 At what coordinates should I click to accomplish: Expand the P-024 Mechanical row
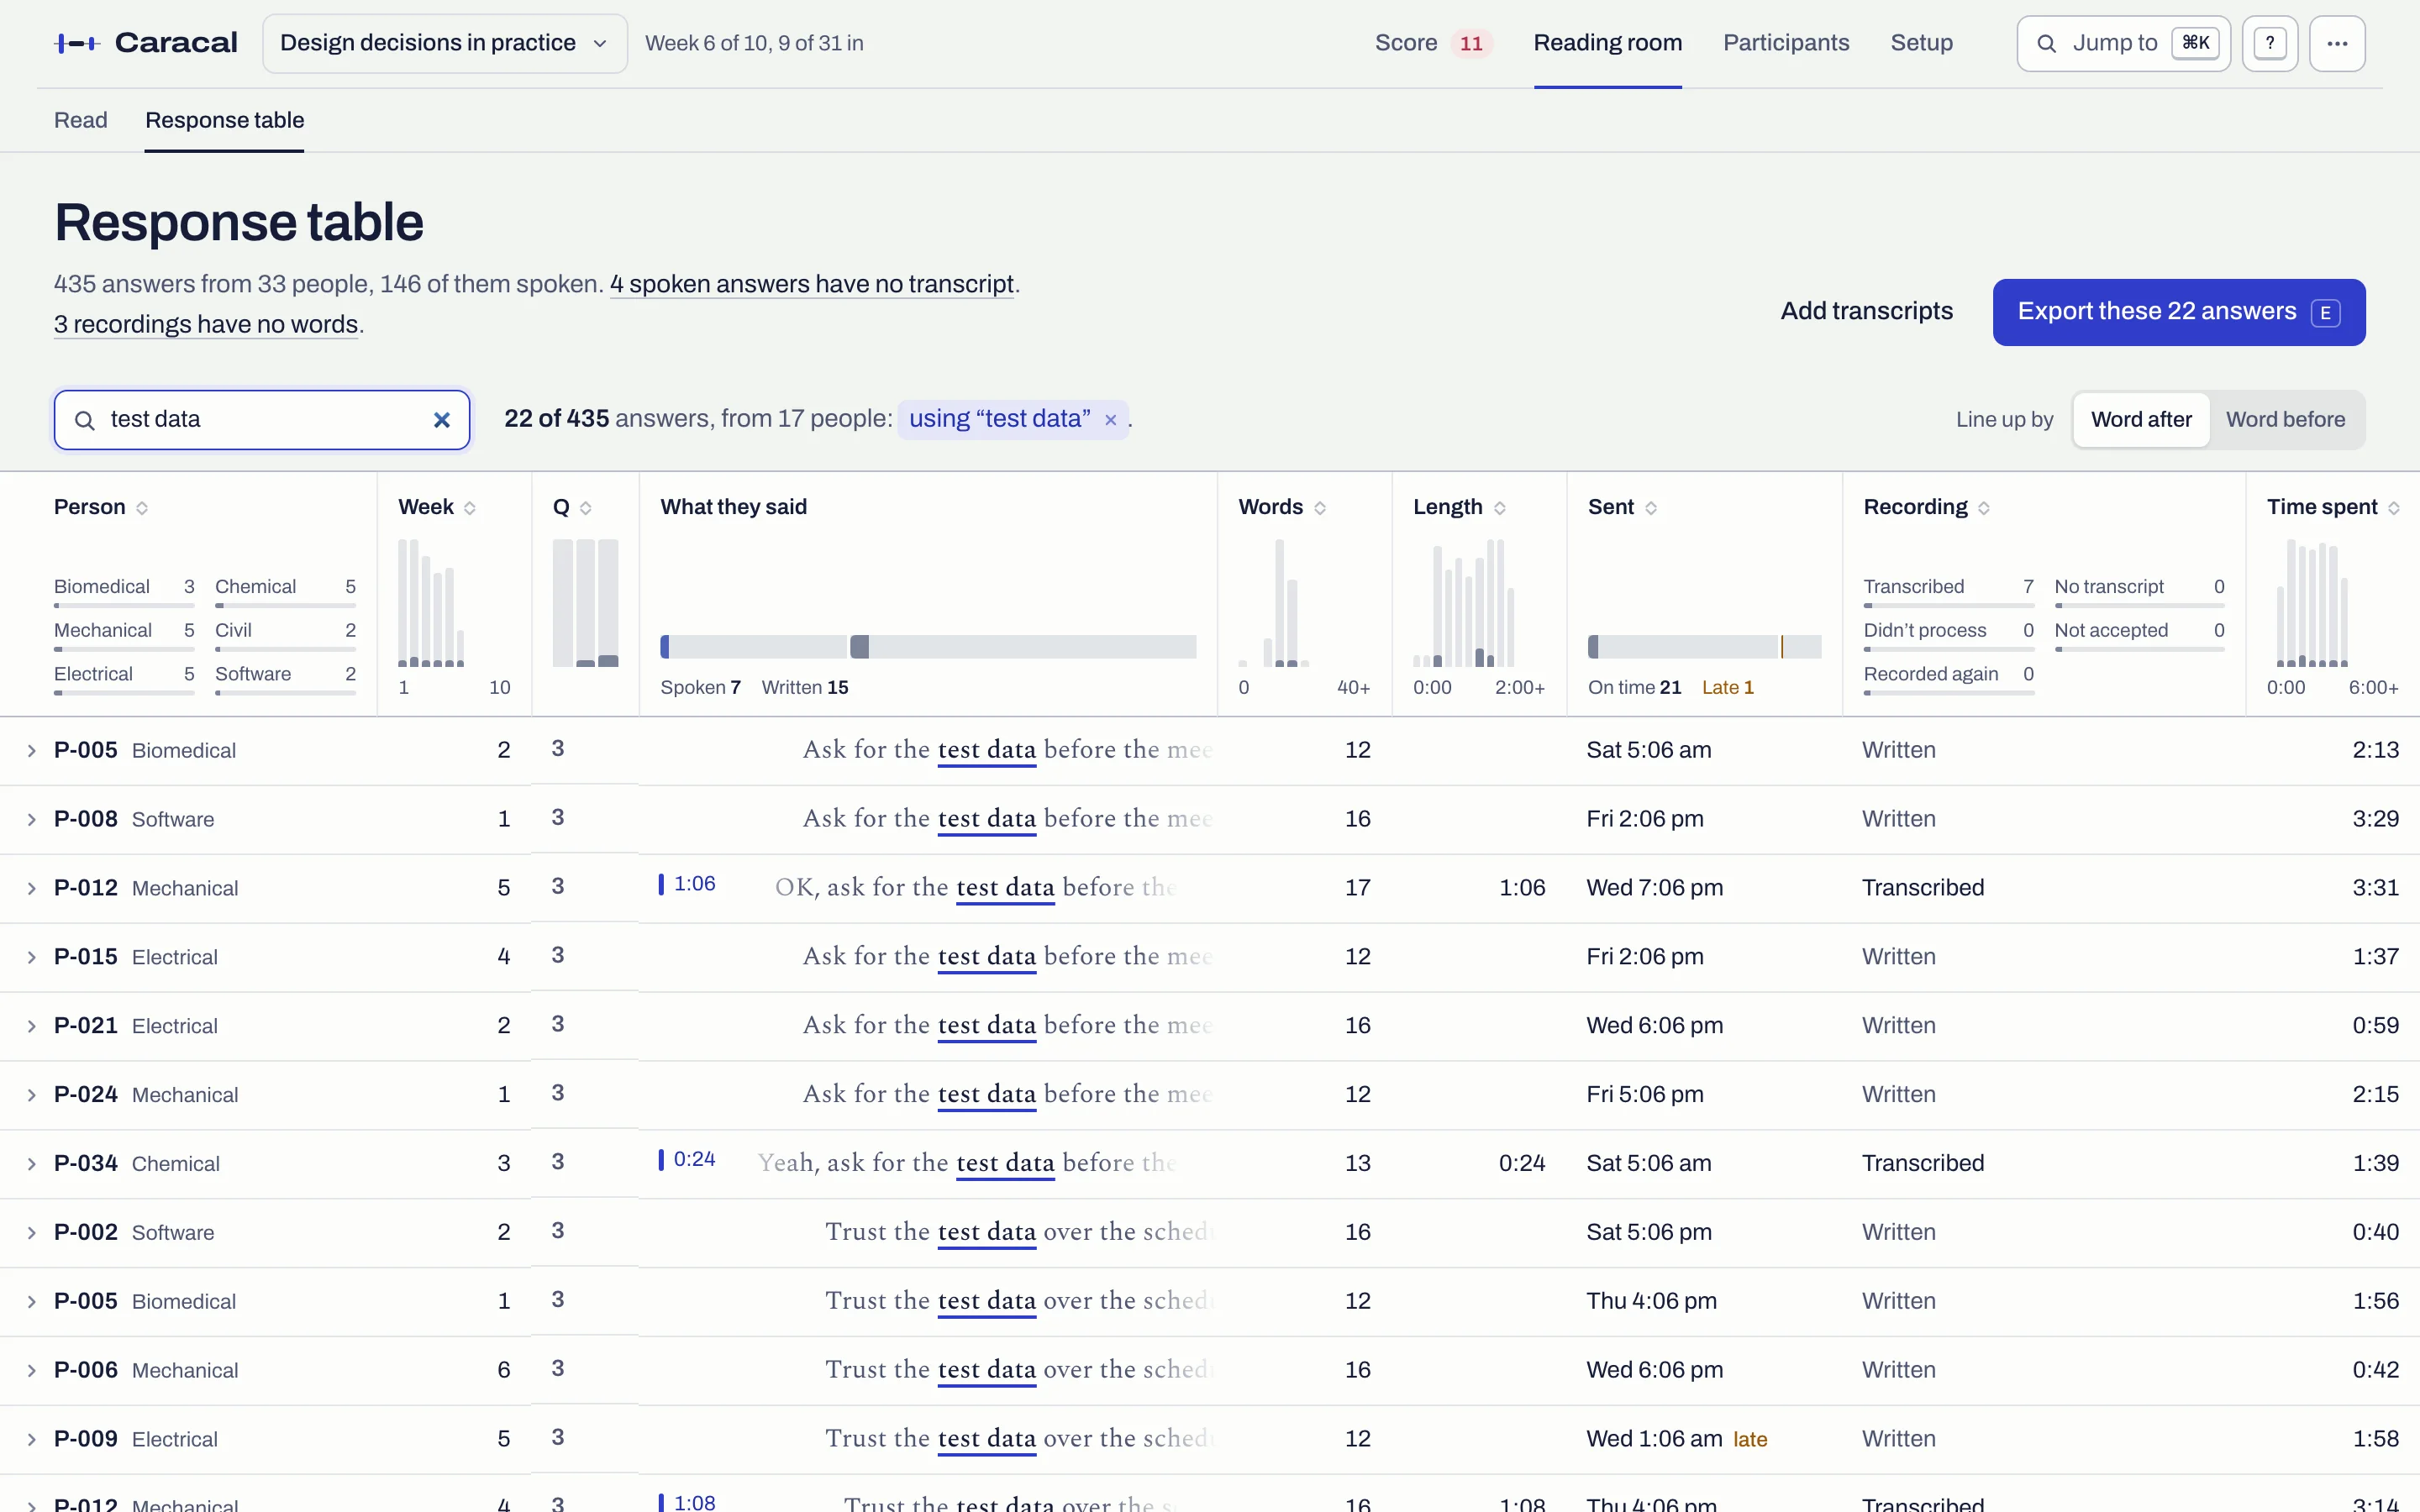pyautogui.click(x=32, y=1096)
